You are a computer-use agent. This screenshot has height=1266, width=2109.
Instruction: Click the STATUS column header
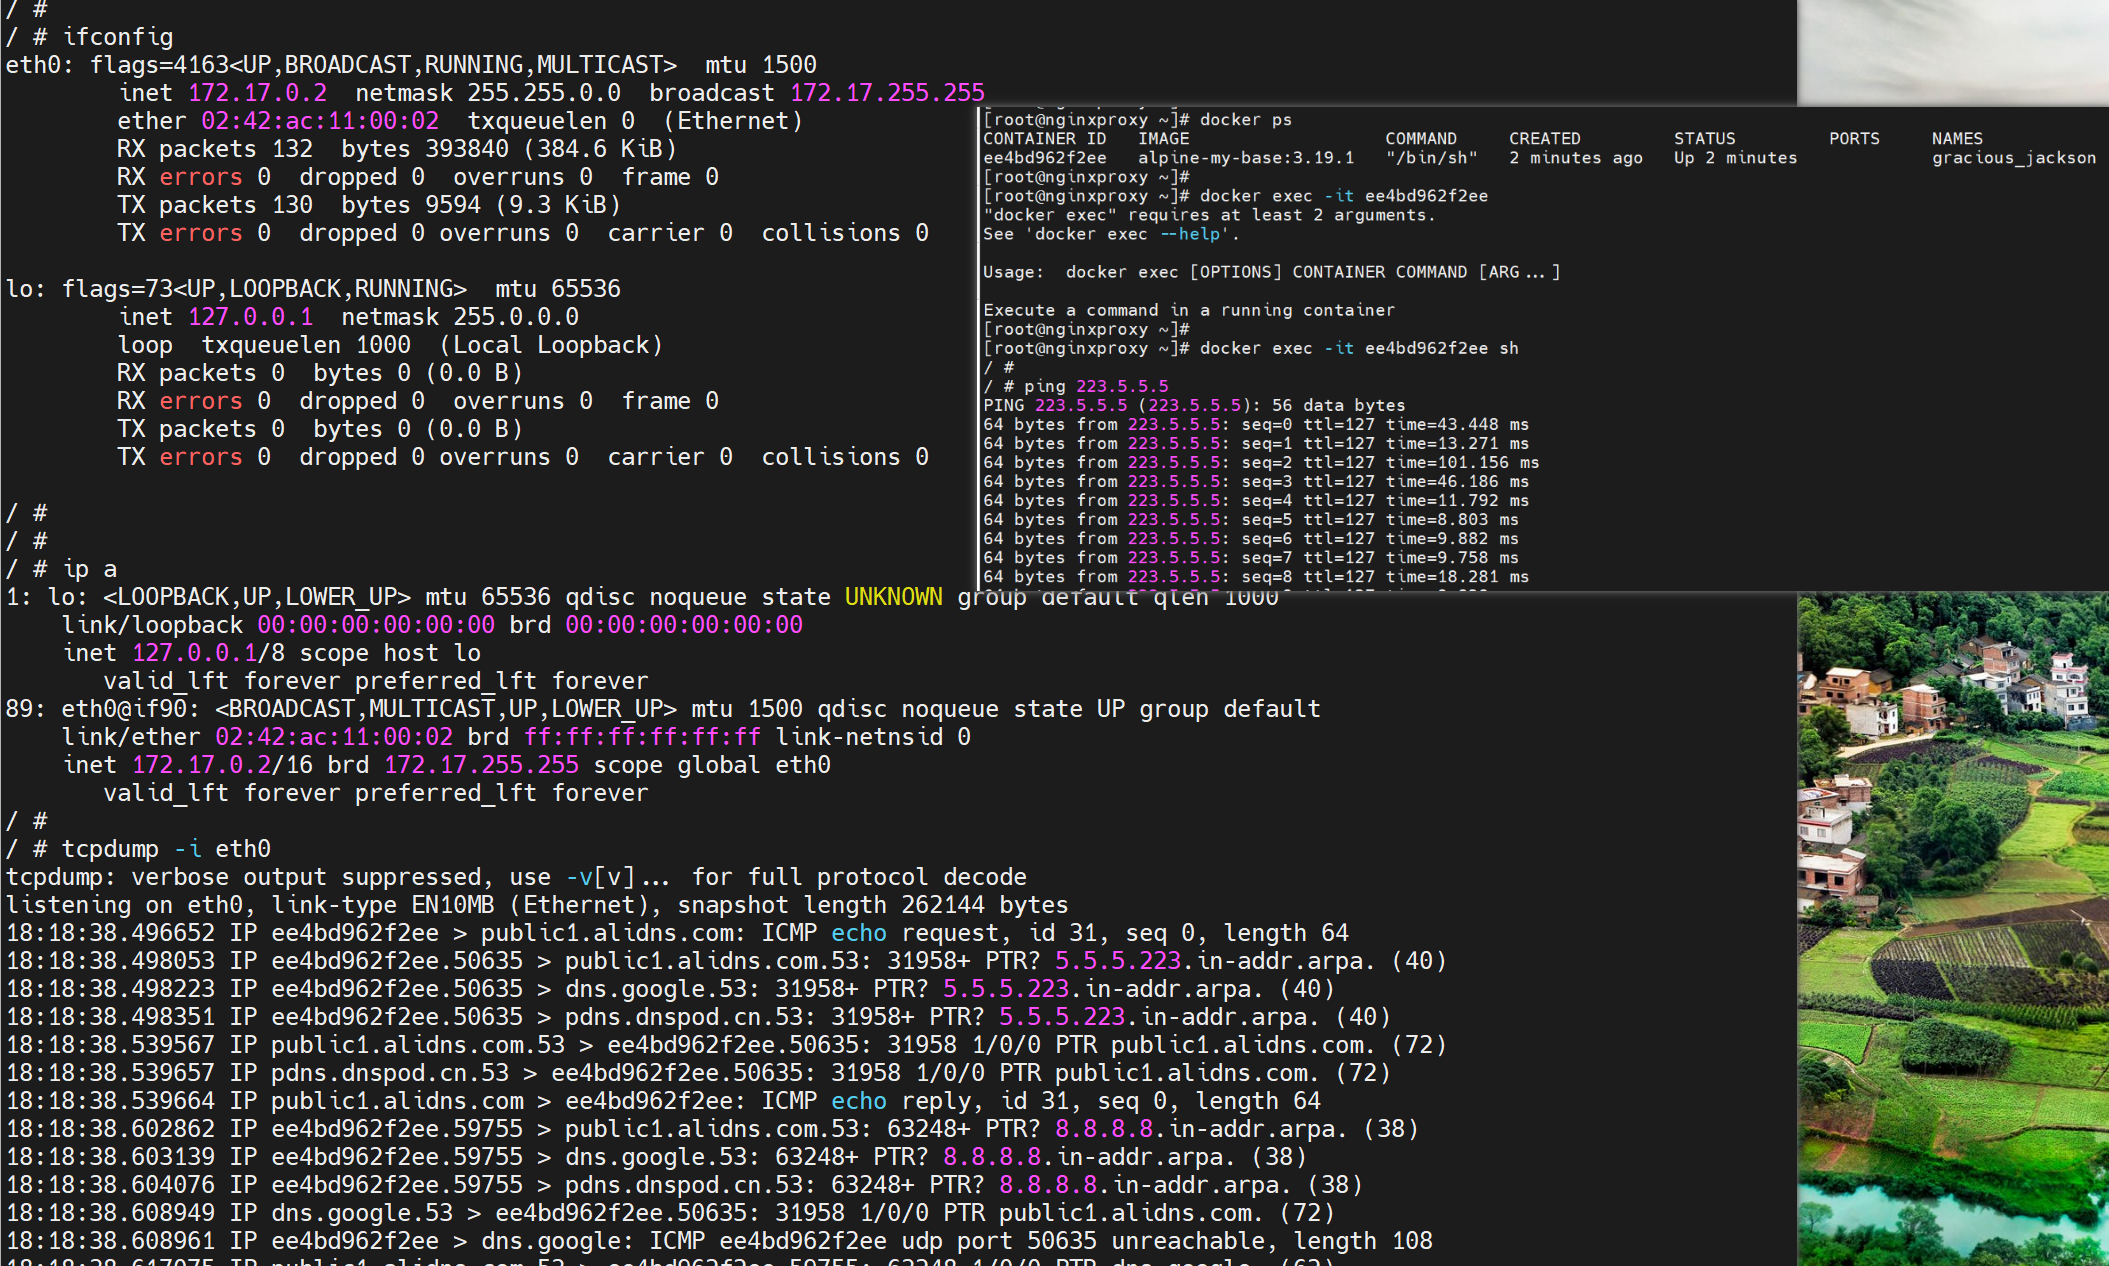pyautogui.click(x=1704, y=139)
